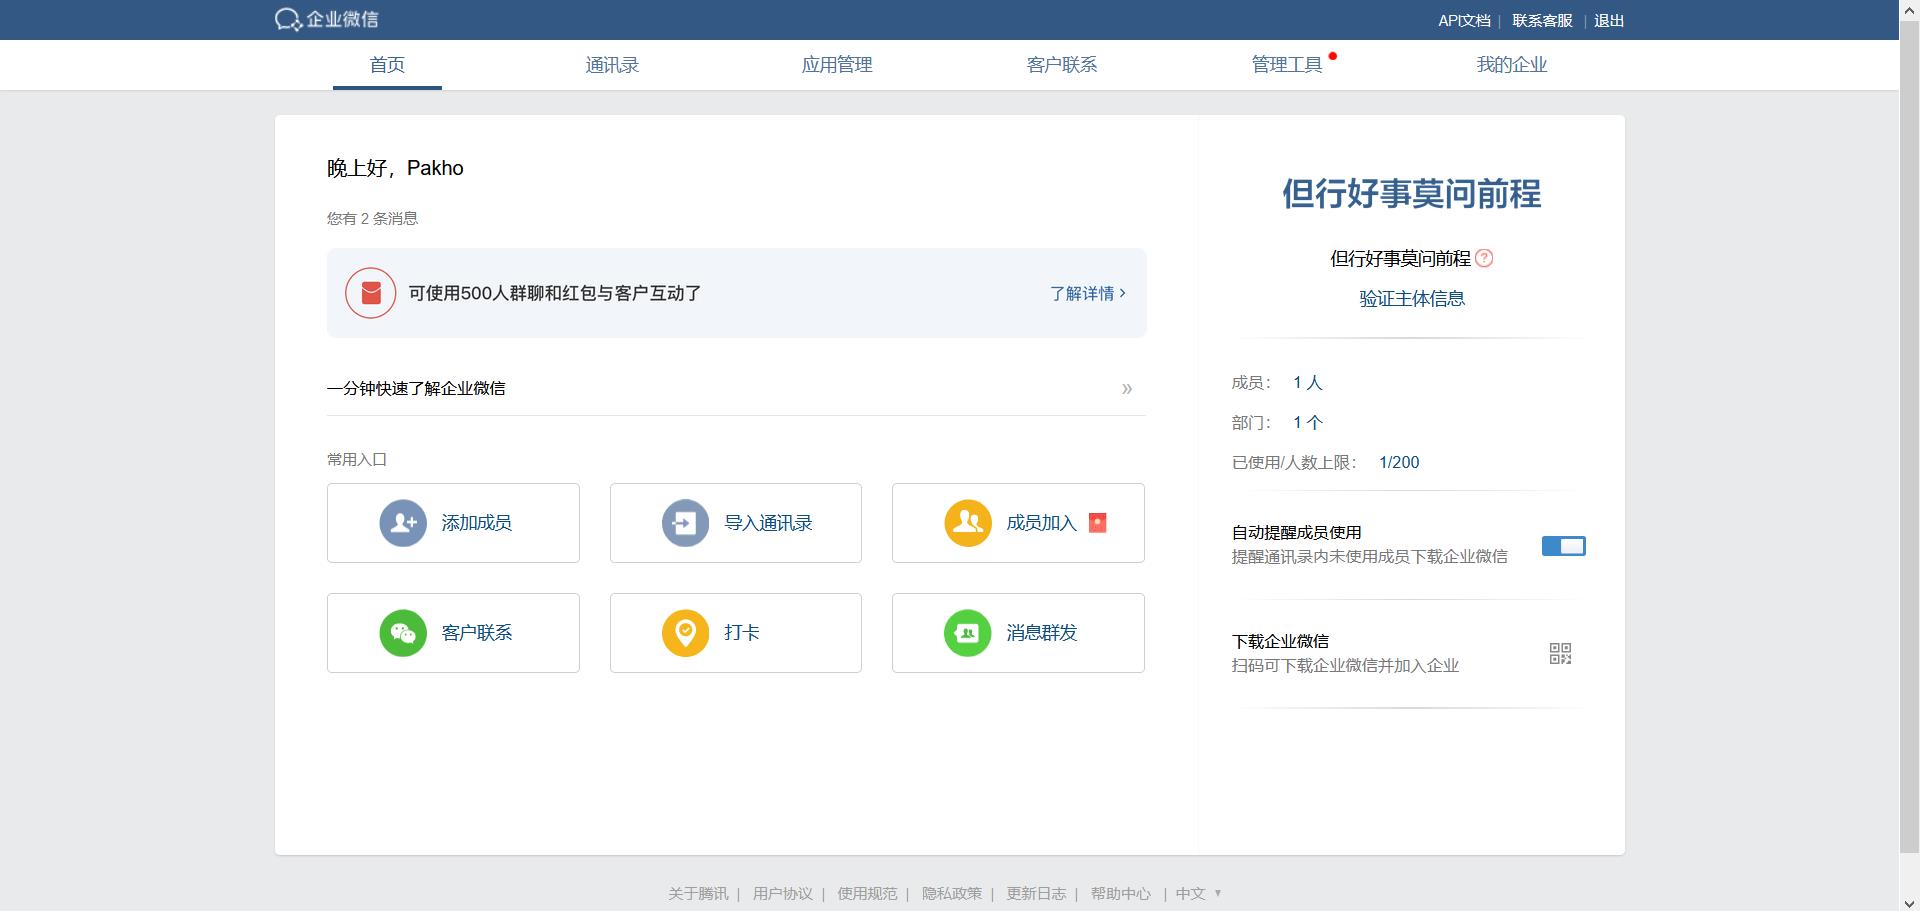
Task: Click 退出 to log out
Action: pyautogui.click(x=1609, y=20)
